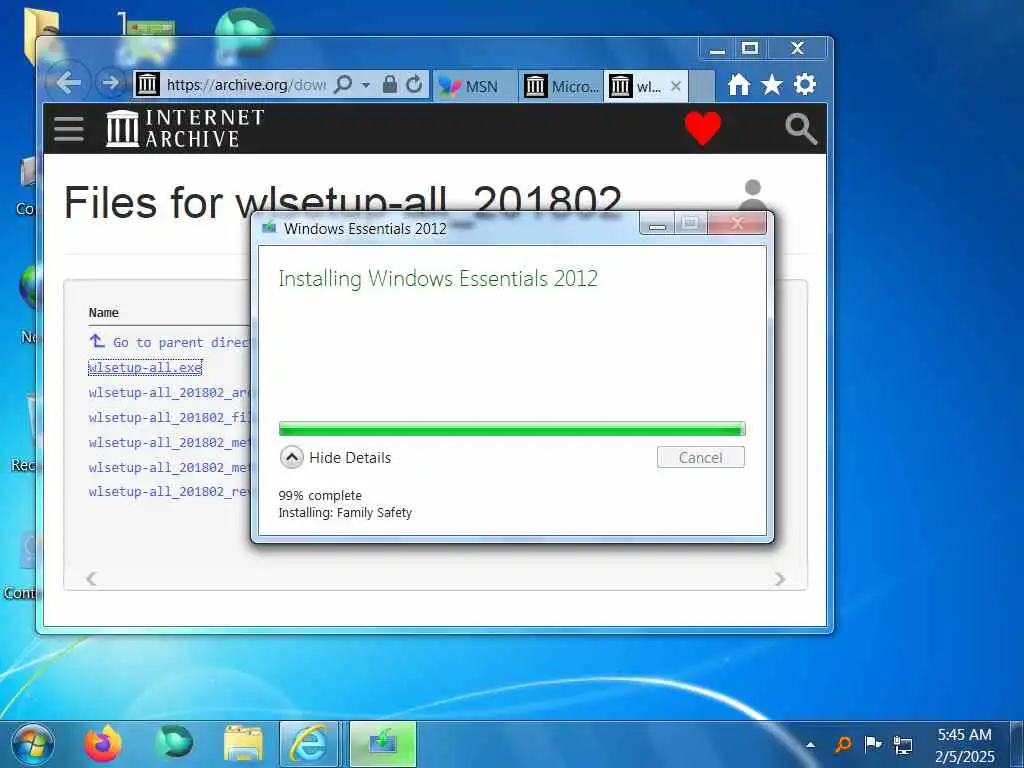This screenshot has height=768, width=1024.
Task: Open File Explorer folder in taskbar
Action: (x=243, y=744)
